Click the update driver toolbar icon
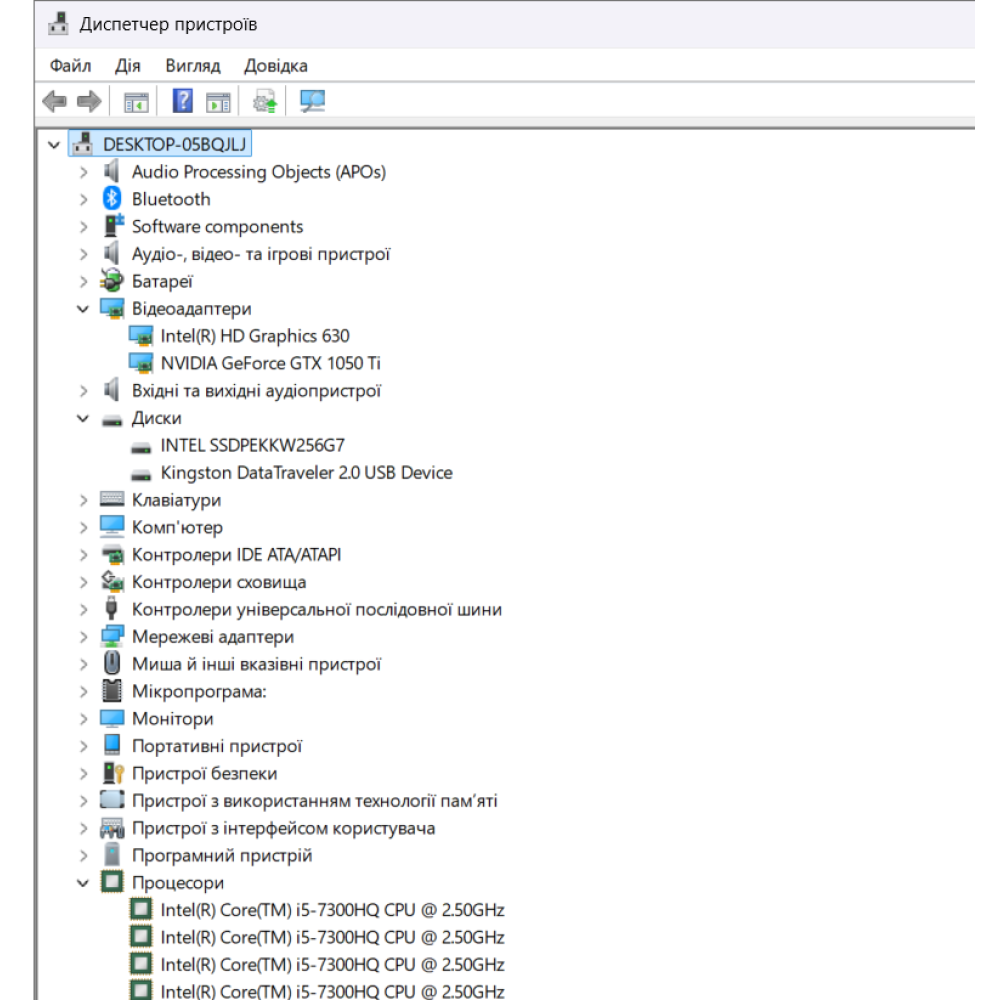The width and height of the screenshot is (1000, 1000). pyautogui.click(x=265, y=101)
